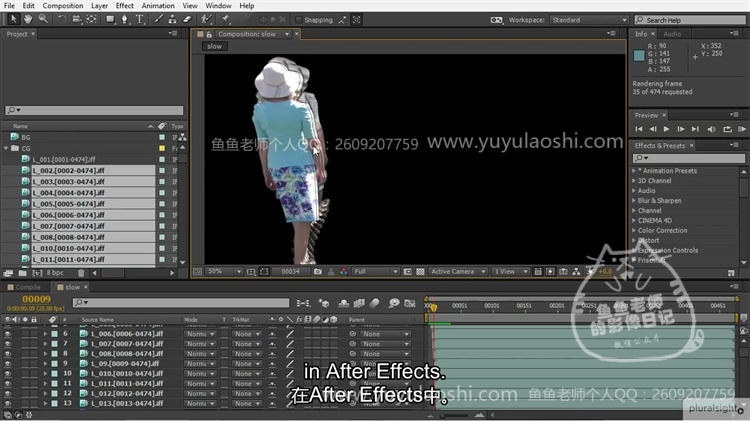Click current time 00034 in viewer
Image resolution: width=750 pixels, height=421 pixels.
[290, 272]
